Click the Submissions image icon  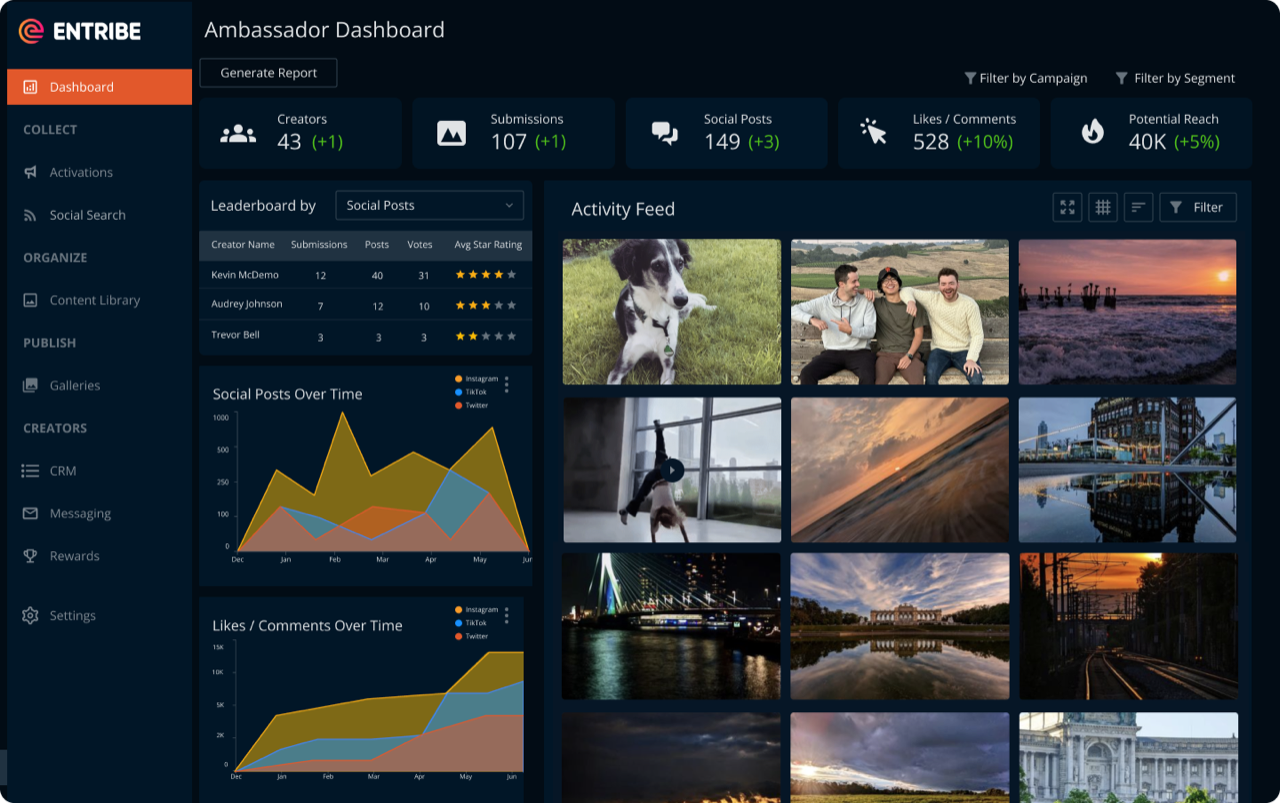pos(451,133)
